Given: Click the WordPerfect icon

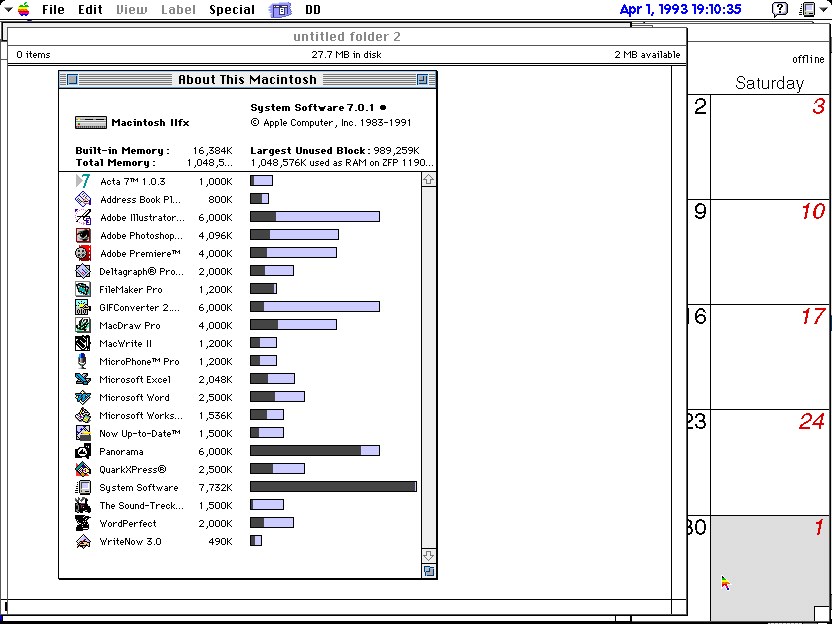Looking at the screenshot, I should [x=83, y=524].
